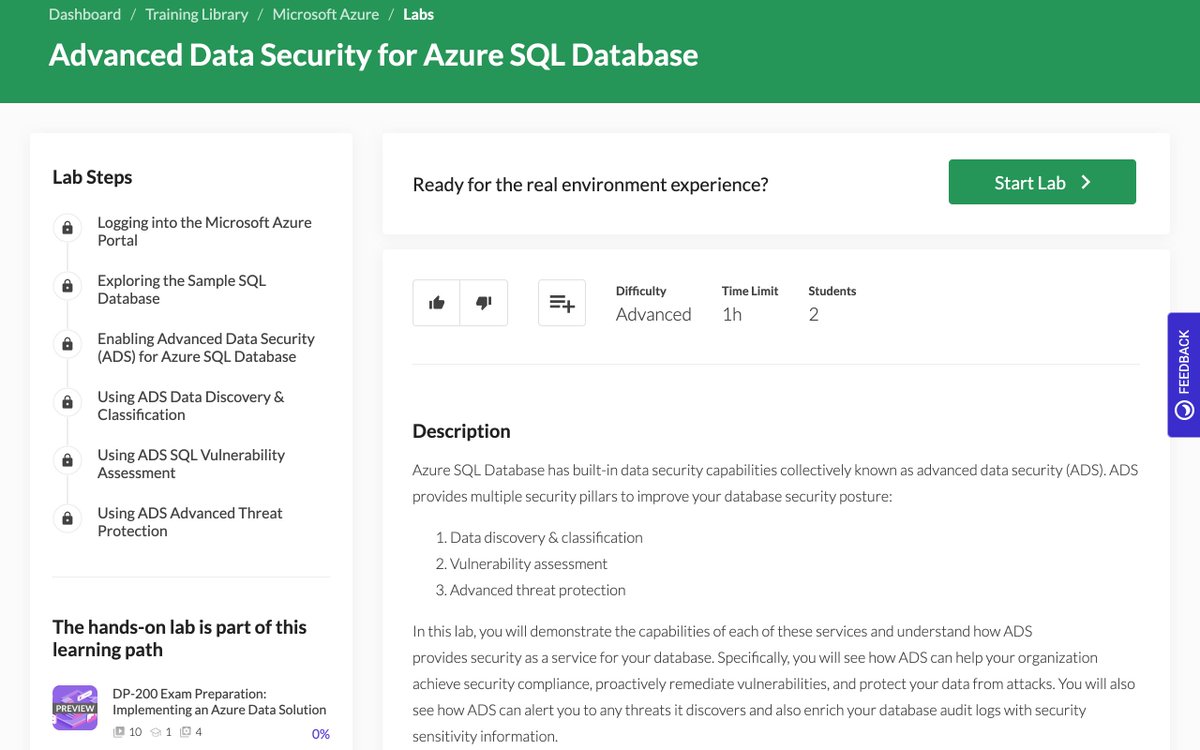This screenshot has width=1200, height=750.
Task: Click lock icon beside Enabling Advanced Data Security
Action: pos(67,344)
